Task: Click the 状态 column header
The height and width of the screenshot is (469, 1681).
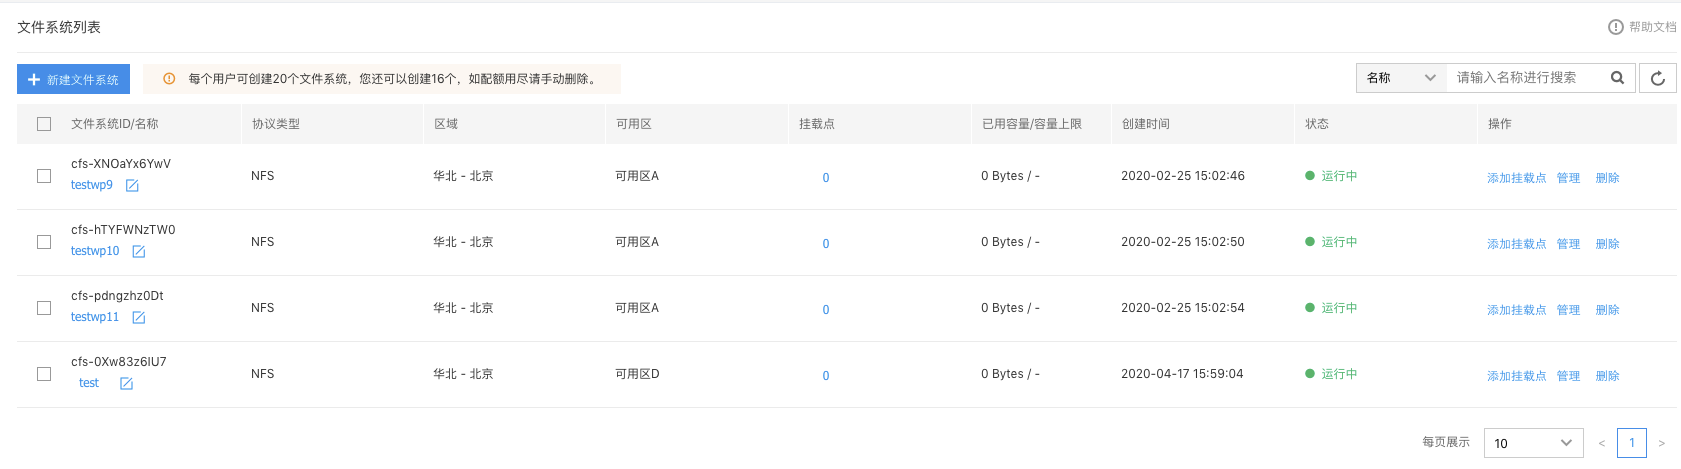Action: (x=1317, y=124)
